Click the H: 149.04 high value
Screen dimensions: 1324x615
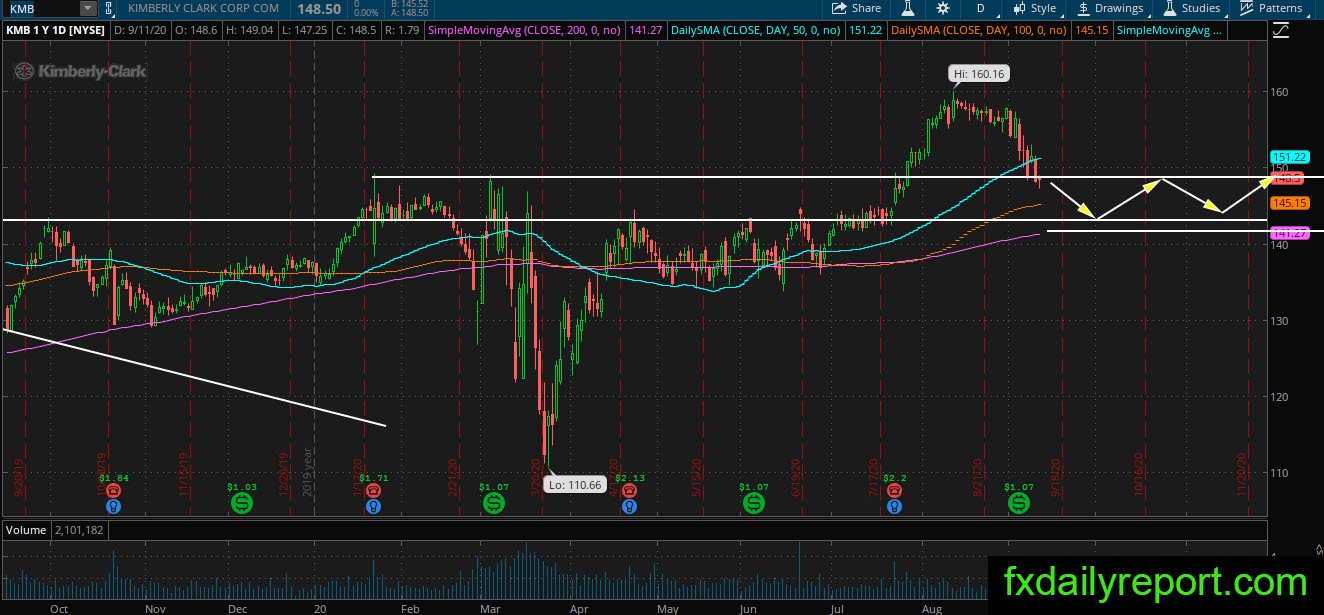(248, 31)
